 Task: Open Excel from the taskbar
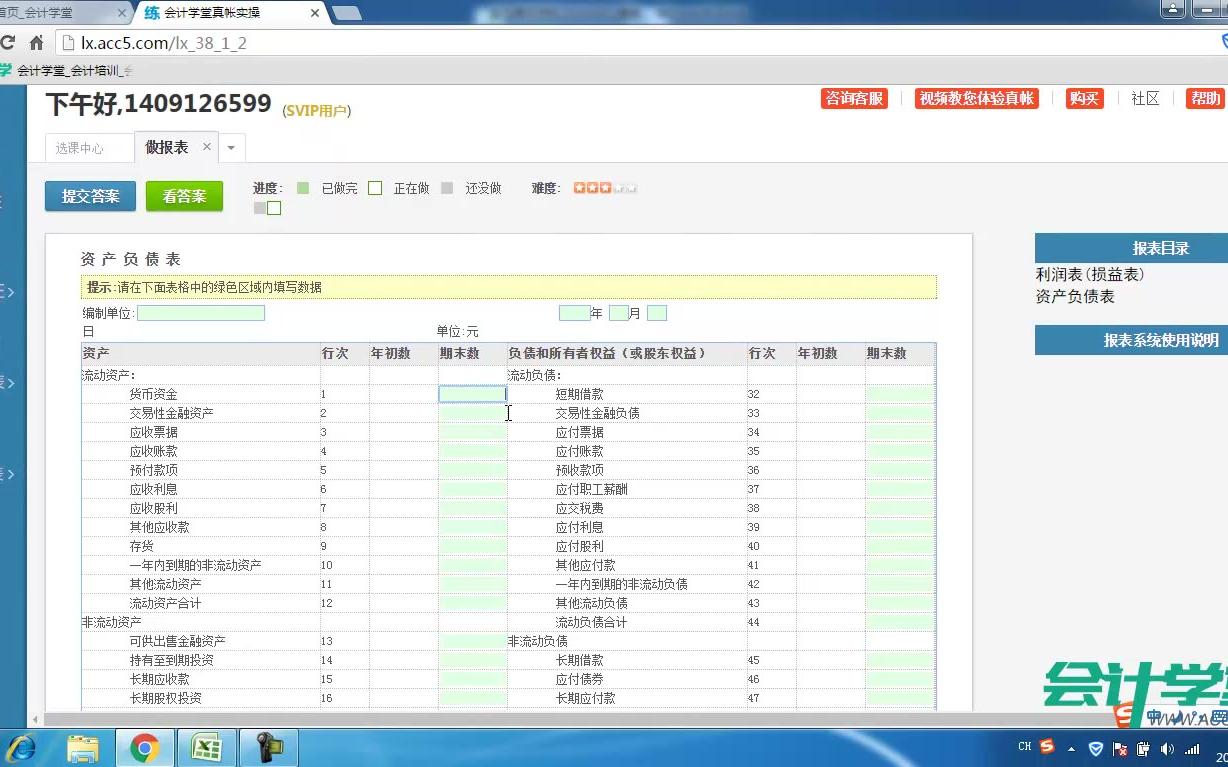pyautogui.click(x=207, y=747)
